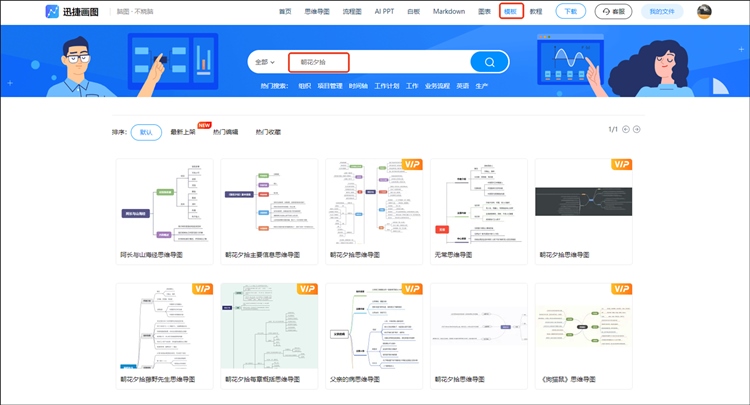
Task: Open 首页 in the top navigation
Action: pyautogui.click(x=285, y=11)
